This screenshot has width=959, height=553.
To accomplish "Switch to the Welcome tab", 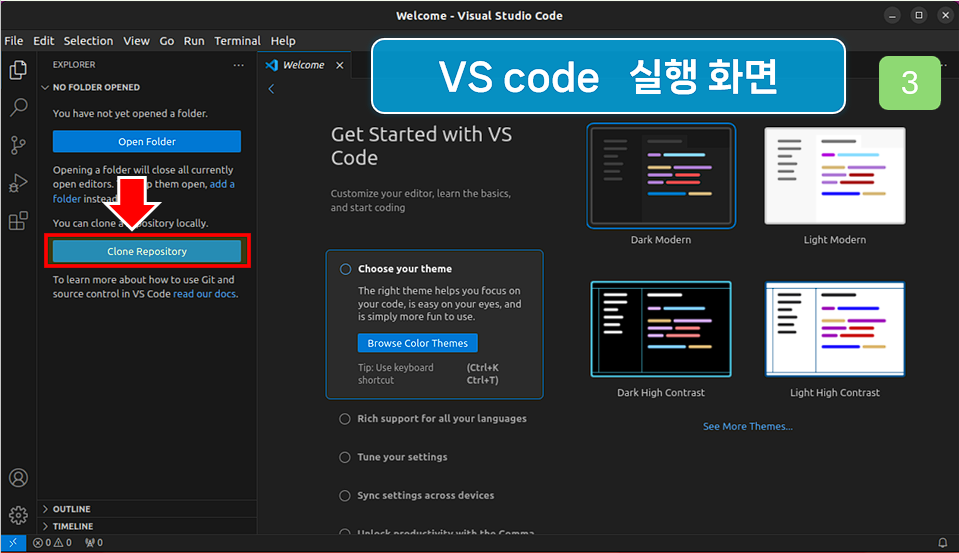I will [303, 65].
